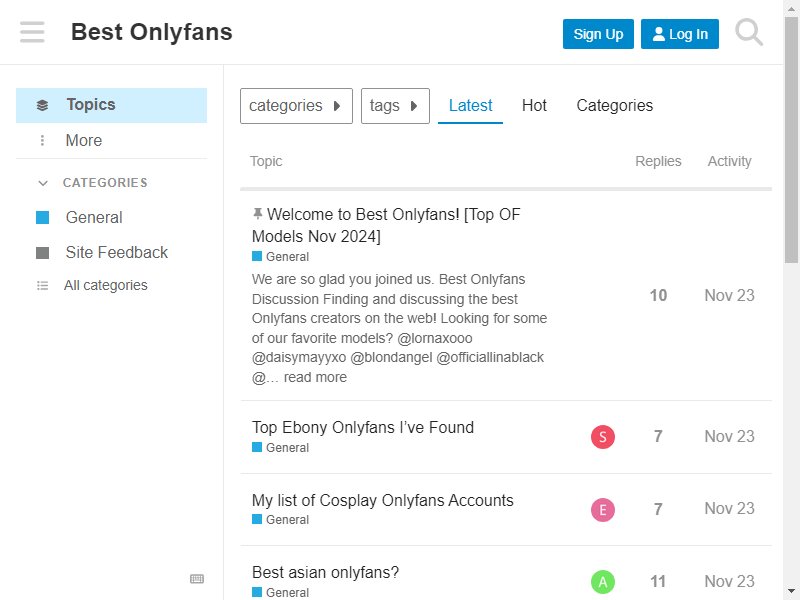This screenshot has height=600, width=800.
Task: Switch to the Hot tab
Action: tap(534, 106)
